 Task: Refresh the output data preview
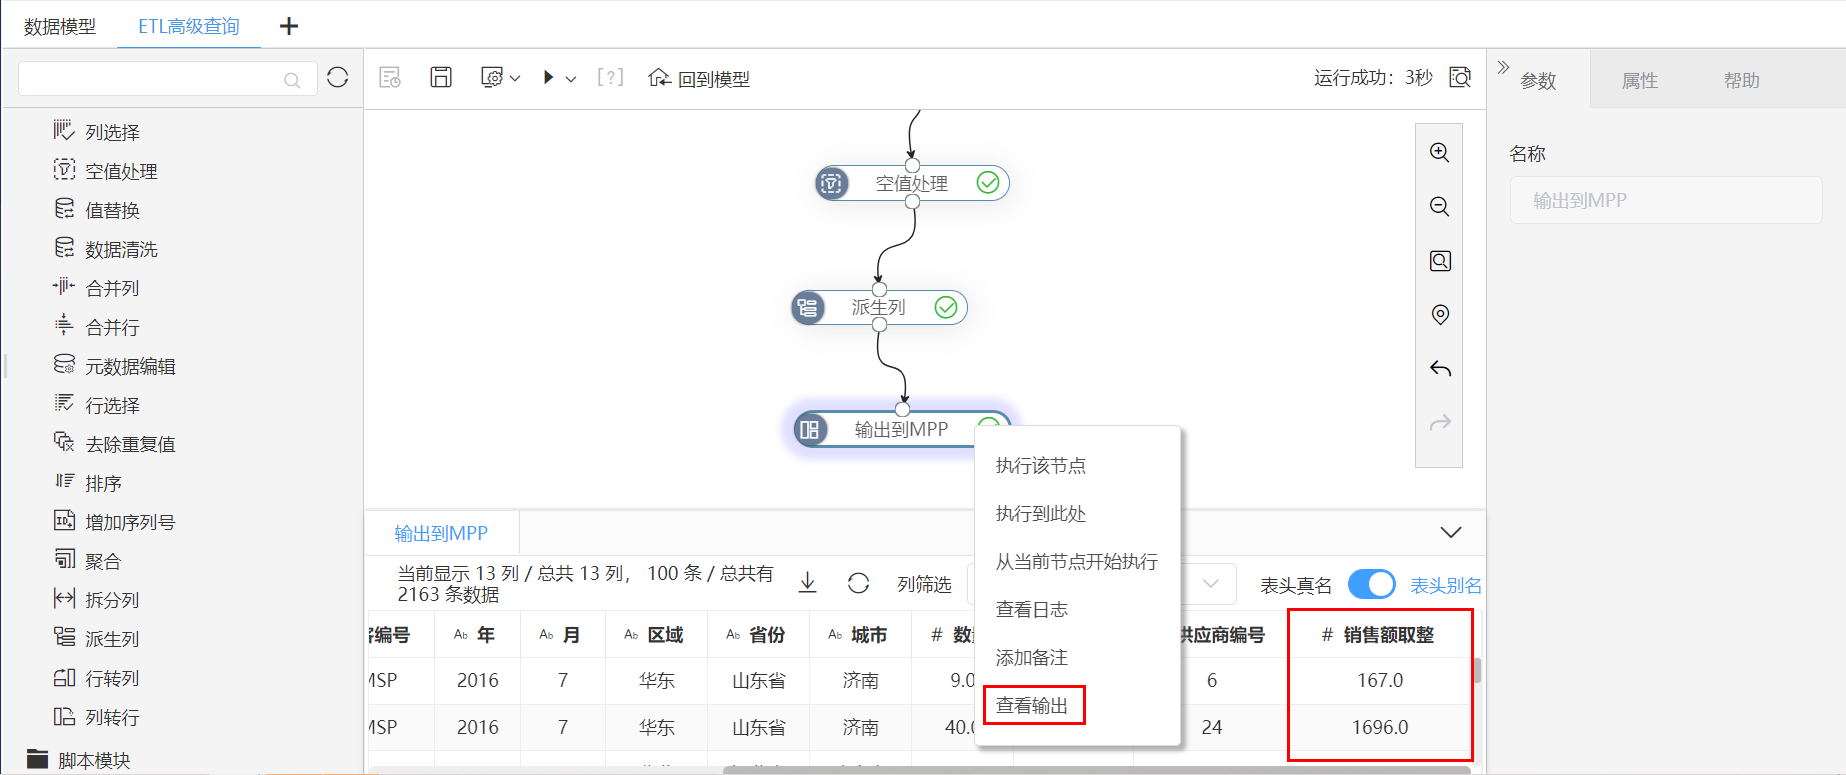click(x=858, y=583)
